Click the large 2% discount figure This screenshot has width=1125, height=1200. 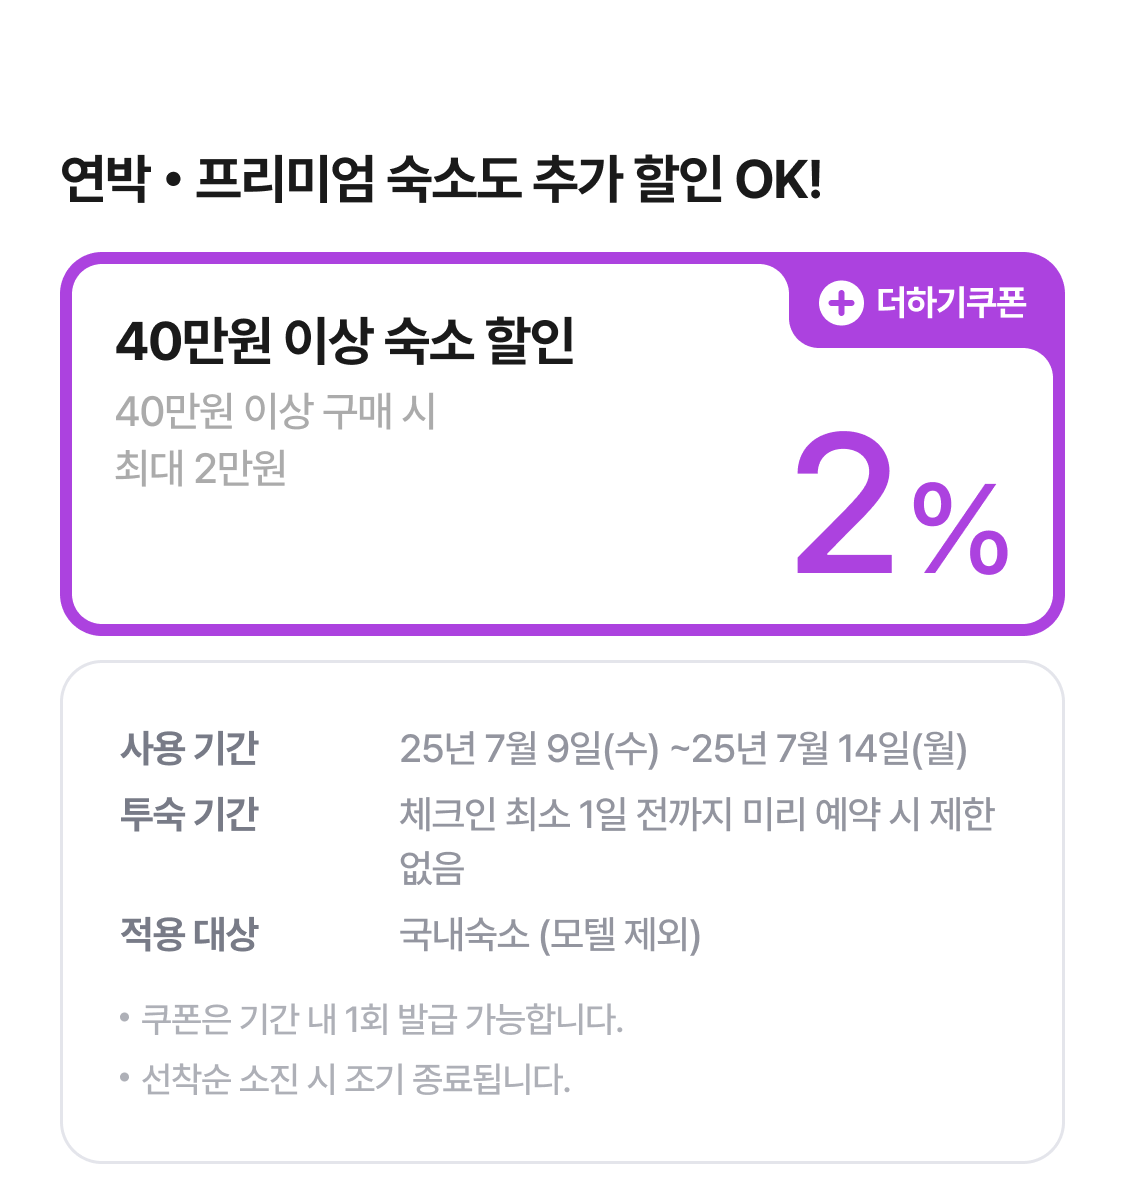coord(845,507)
